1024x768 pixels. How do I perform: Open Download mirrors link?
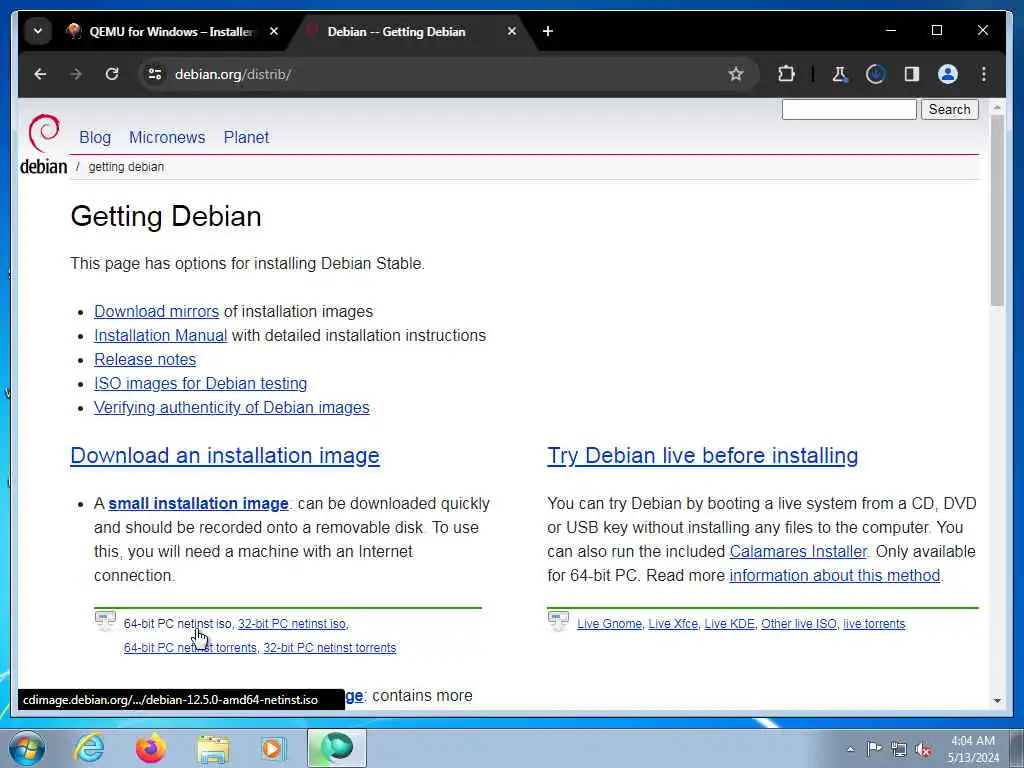157,312
